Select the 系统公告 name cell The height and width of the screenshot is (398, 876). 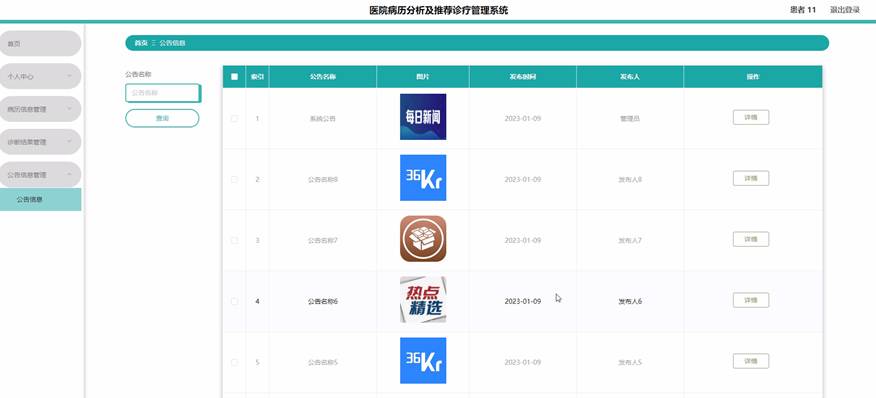323,119
